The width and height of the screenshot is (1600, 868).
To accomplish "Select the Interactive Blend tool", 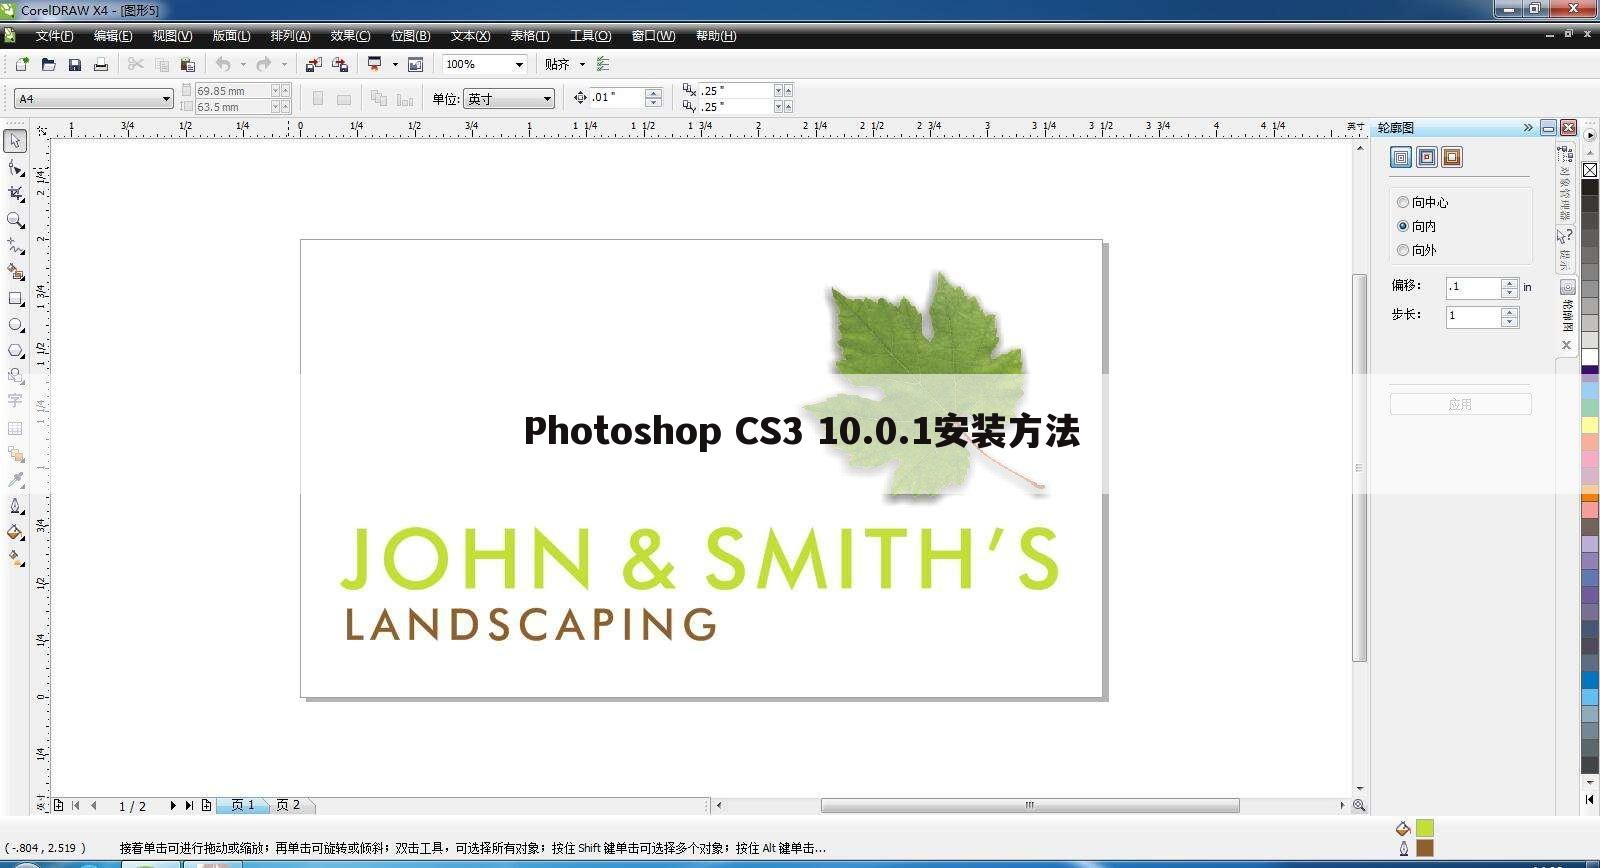I will [16, 454].
